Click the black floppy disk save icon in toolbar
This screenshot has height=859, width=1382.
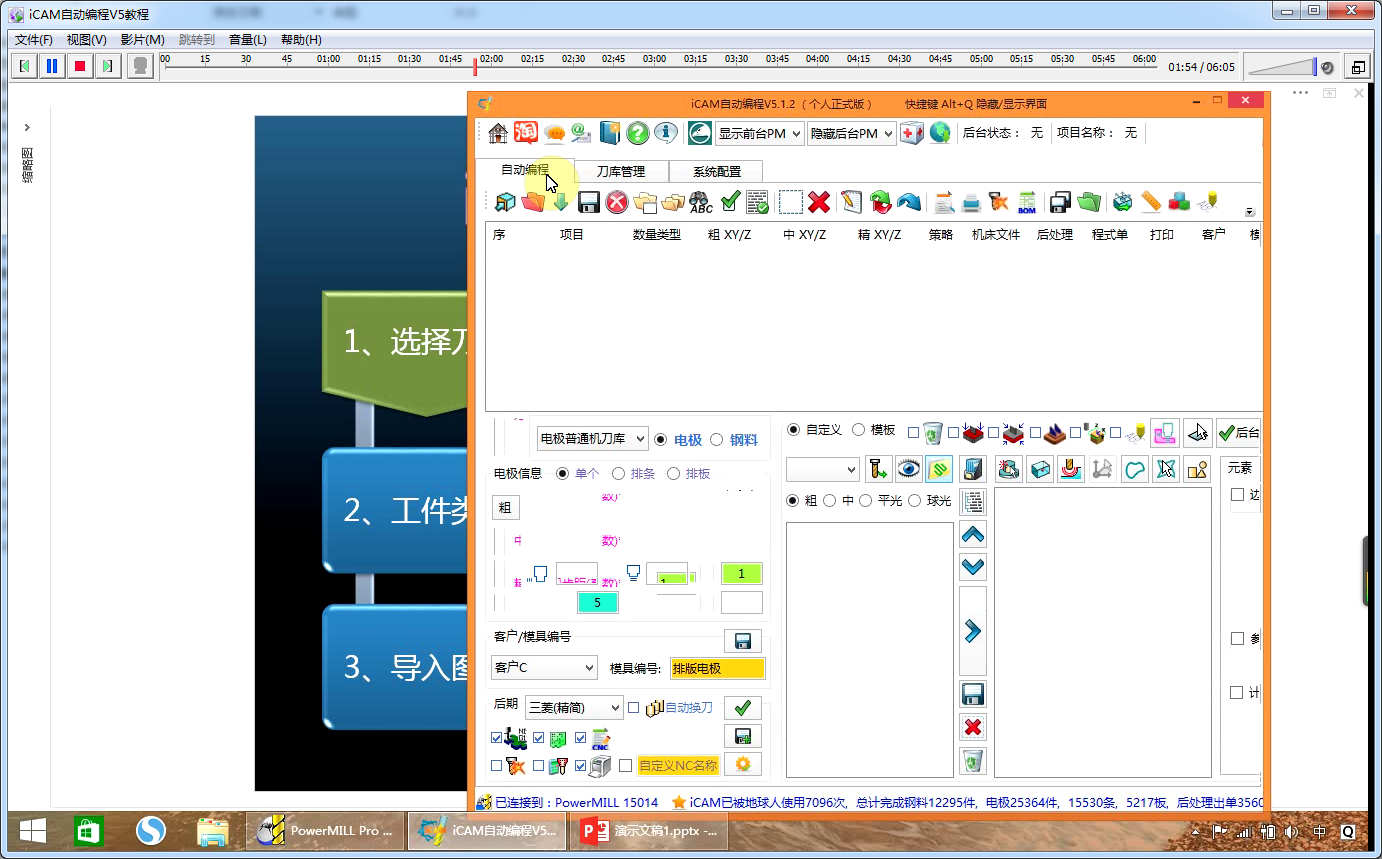[x=589, y=202]
